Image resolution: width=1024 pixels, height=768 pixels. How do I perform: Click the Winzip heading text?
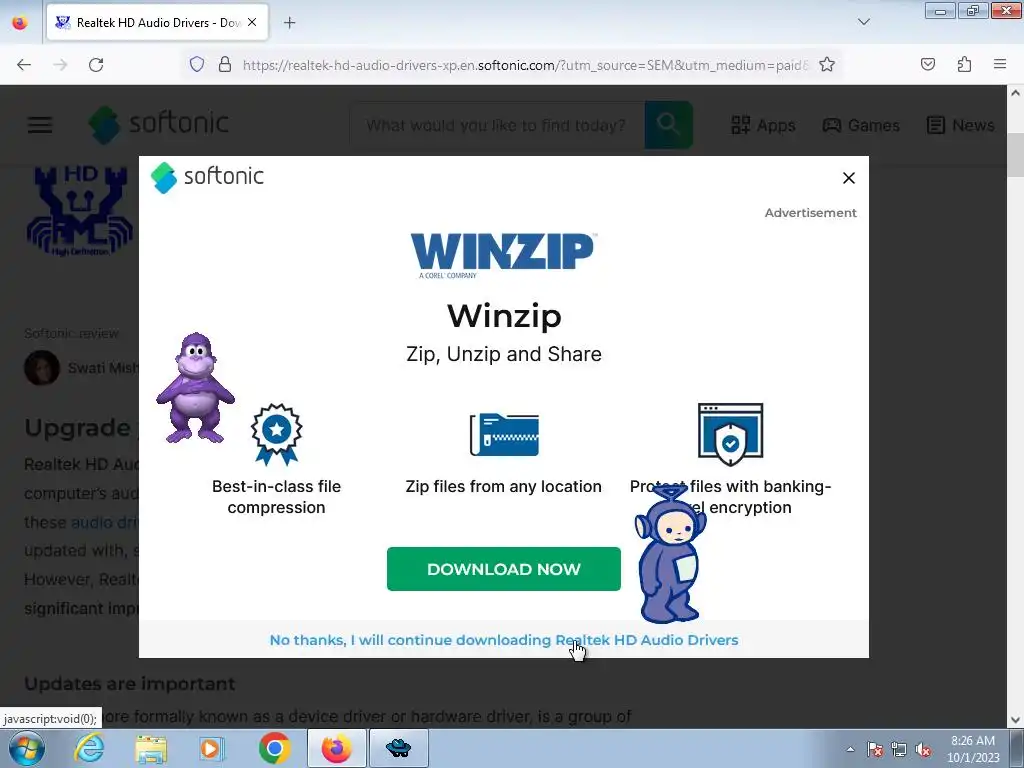[x=504, y=316]
